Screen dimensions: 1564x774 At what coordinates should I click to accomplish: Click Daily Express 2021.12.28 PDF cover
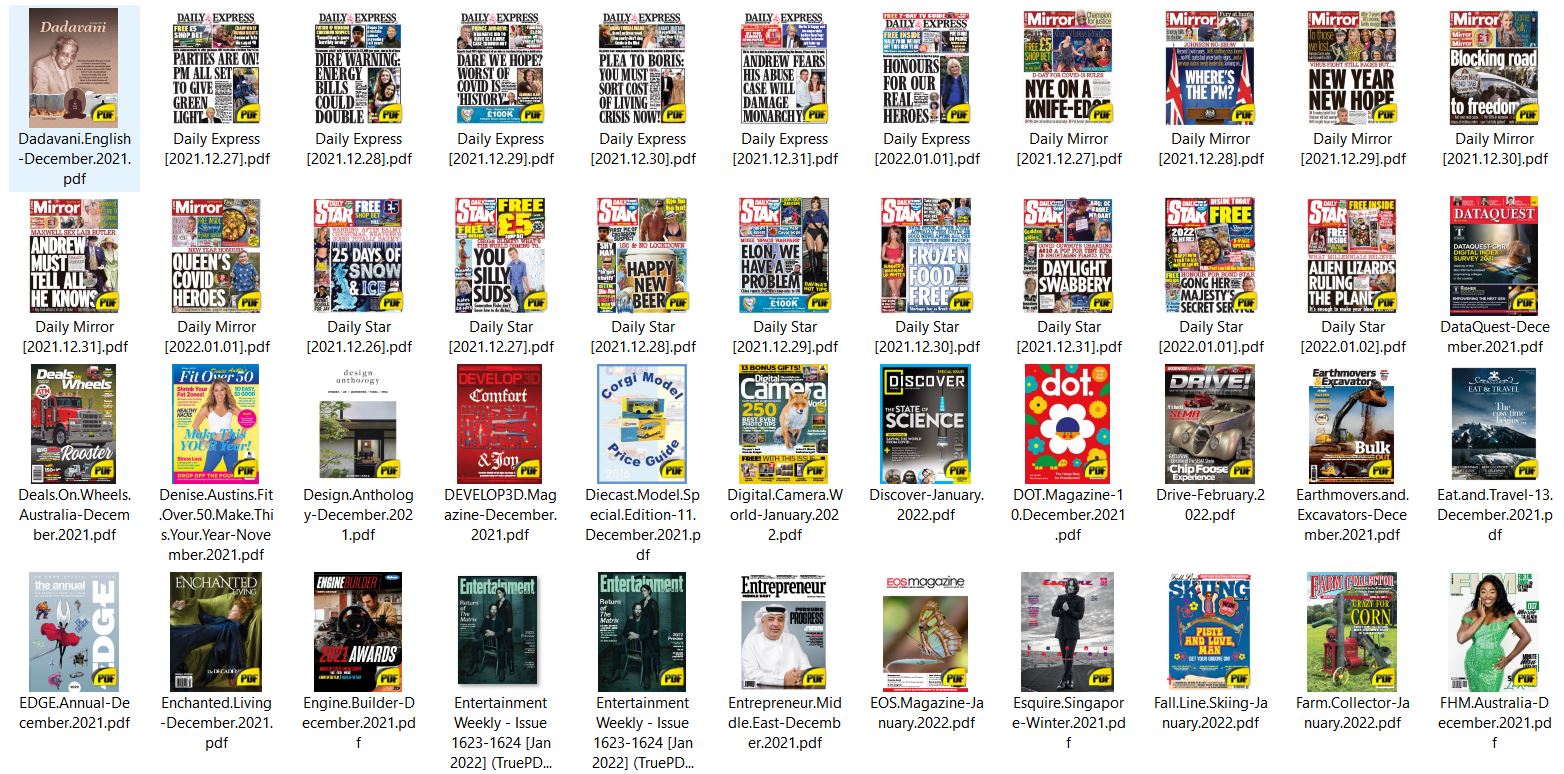click(x=358, y=68)
